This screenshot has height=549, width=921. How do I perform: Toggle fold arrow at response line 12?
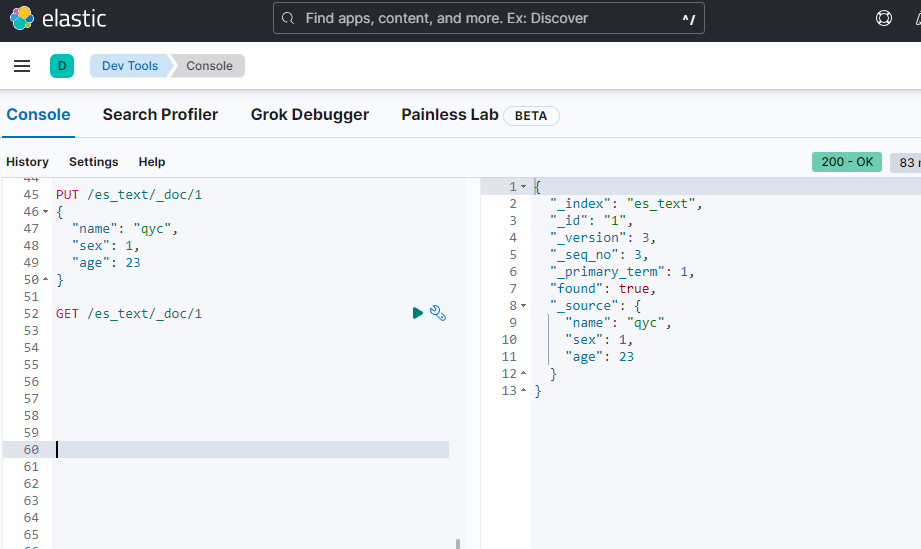pos(524,374)
